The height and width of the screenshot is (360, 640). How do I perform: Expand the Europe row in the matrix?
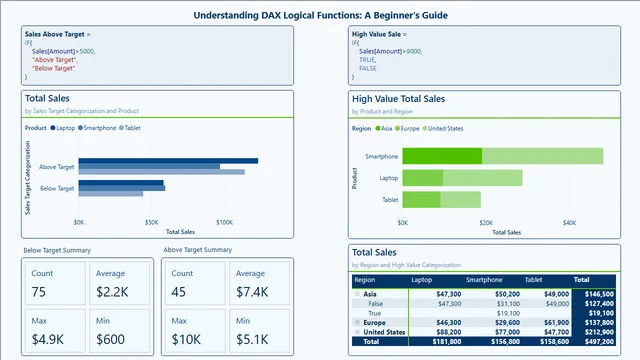point(357,322)
